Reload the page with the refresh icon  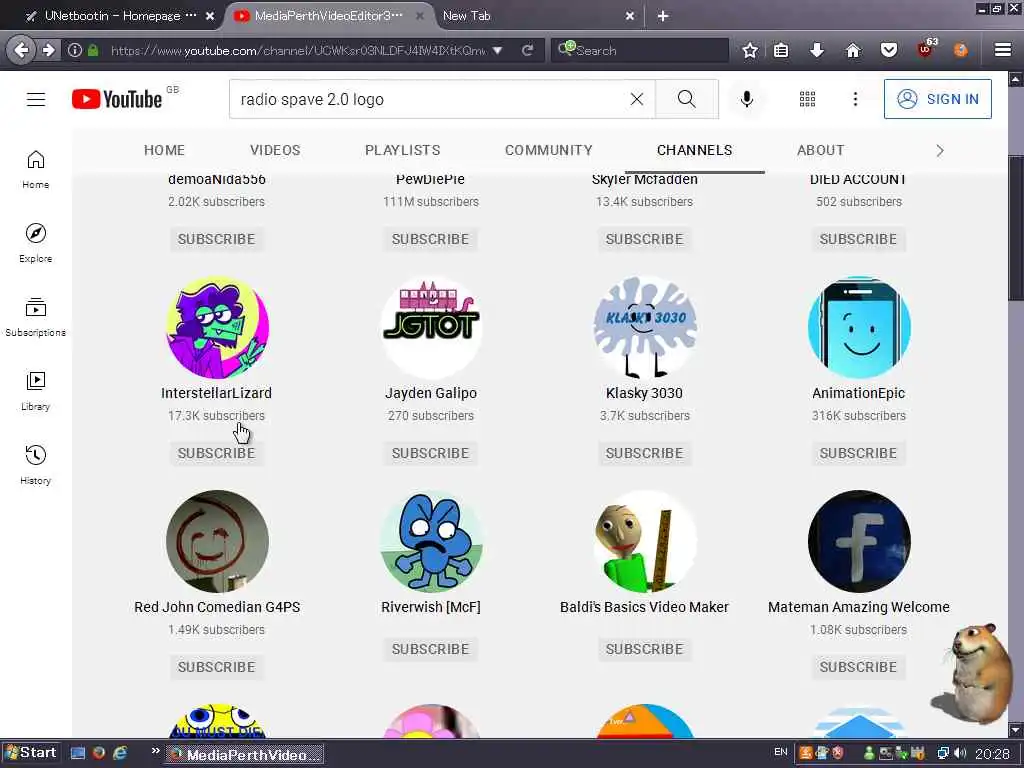coord(528,50)
